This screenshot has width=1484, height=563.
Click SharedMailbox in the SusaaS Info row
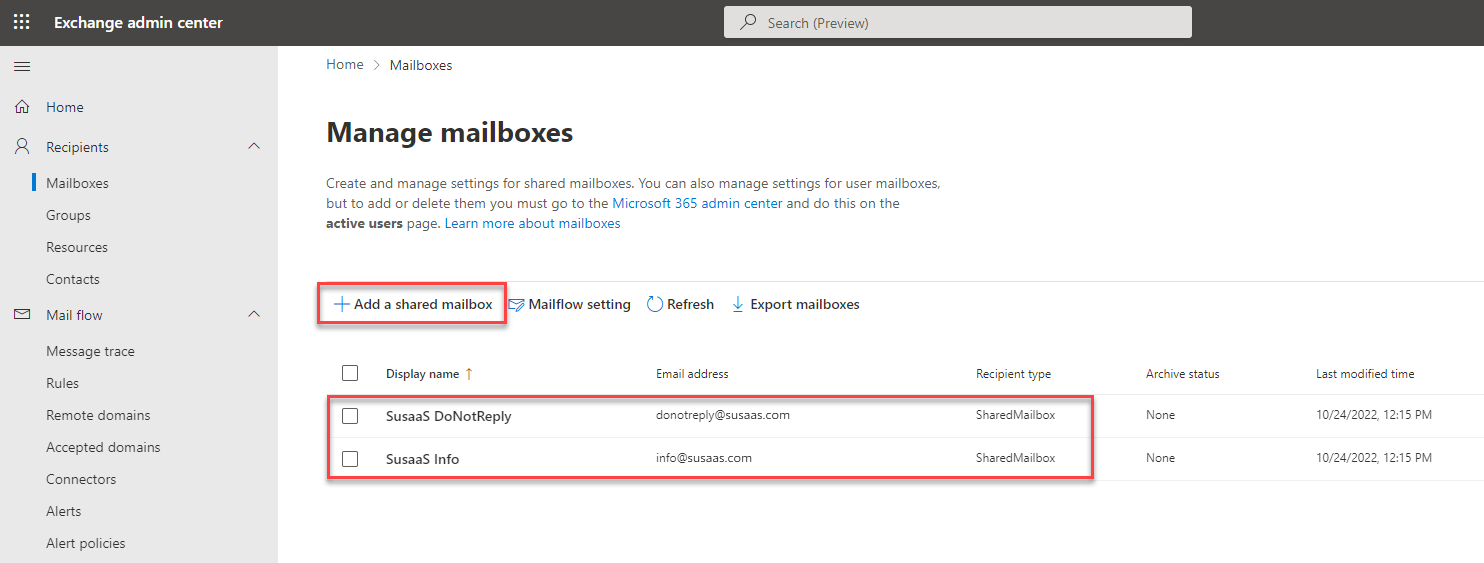[x=1015, y=458]
